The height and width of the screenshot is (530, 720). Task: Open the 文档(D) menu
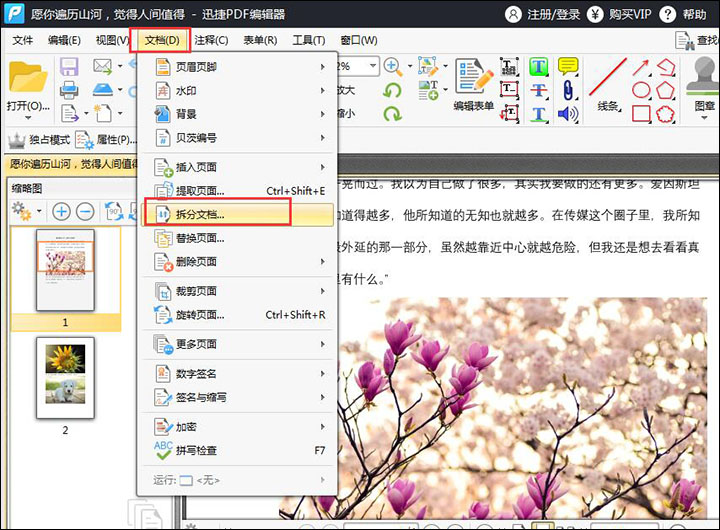(x=161, y=40)
